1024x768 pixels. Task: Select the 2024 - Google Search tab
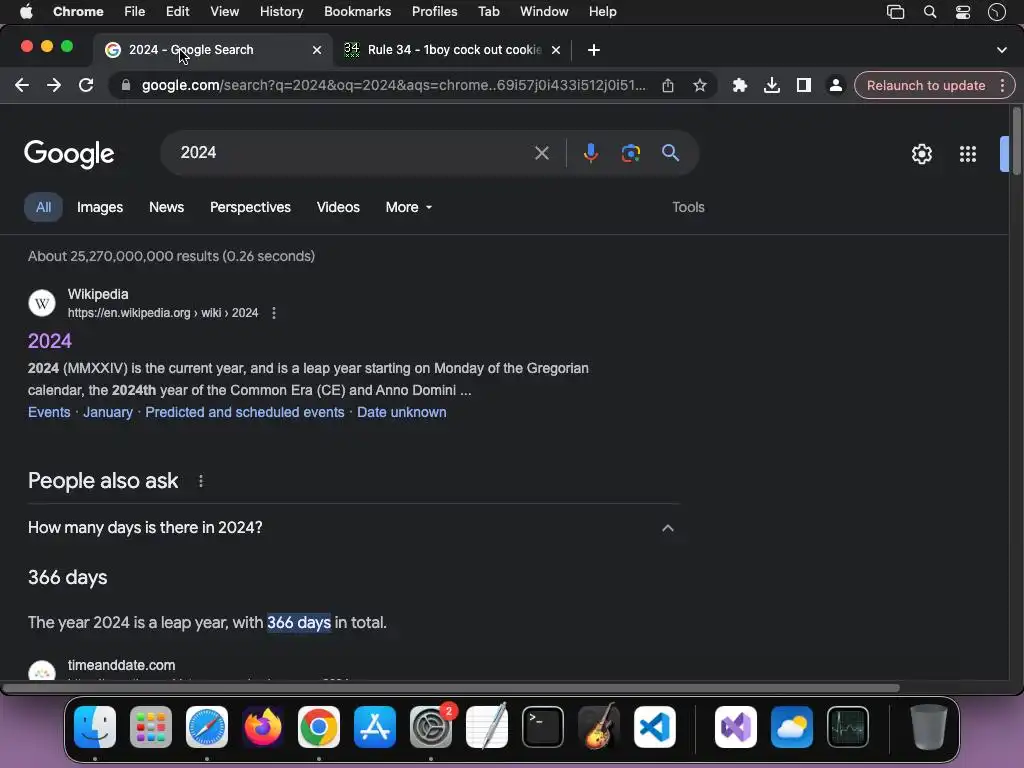[x=212, y=50]
